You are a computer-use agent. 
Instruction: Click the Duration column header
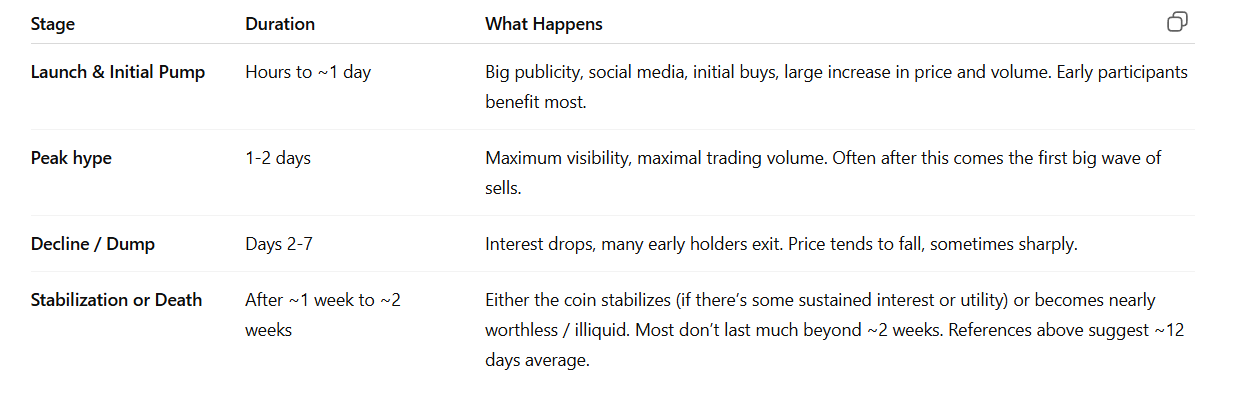280,24
